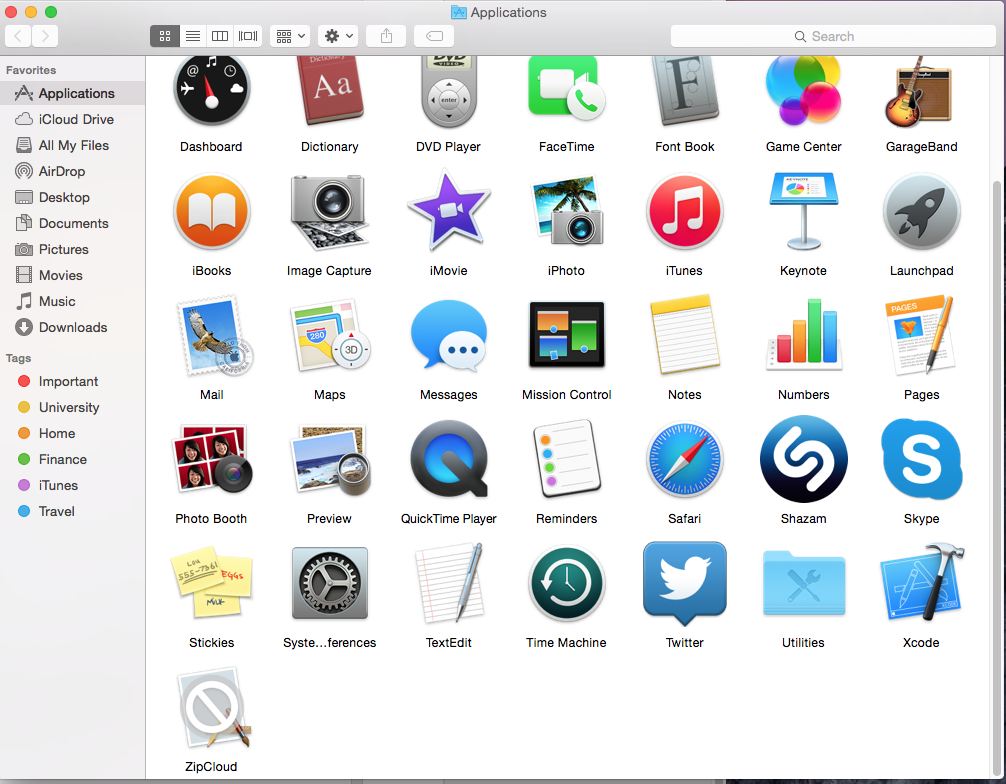Screen dimensions: 1006x784
Task: Open the gear Action menu
Action: pyautogui.click(x=338, y=36)
